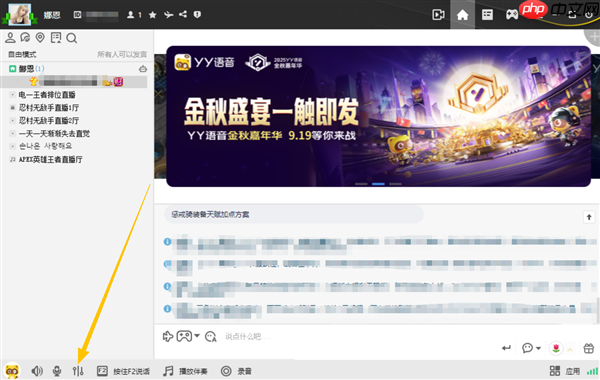This screenshot has width=600, height=380.
Task: Expand the dropdown arrow beside chat bubble icon
Action: (538, 348)
